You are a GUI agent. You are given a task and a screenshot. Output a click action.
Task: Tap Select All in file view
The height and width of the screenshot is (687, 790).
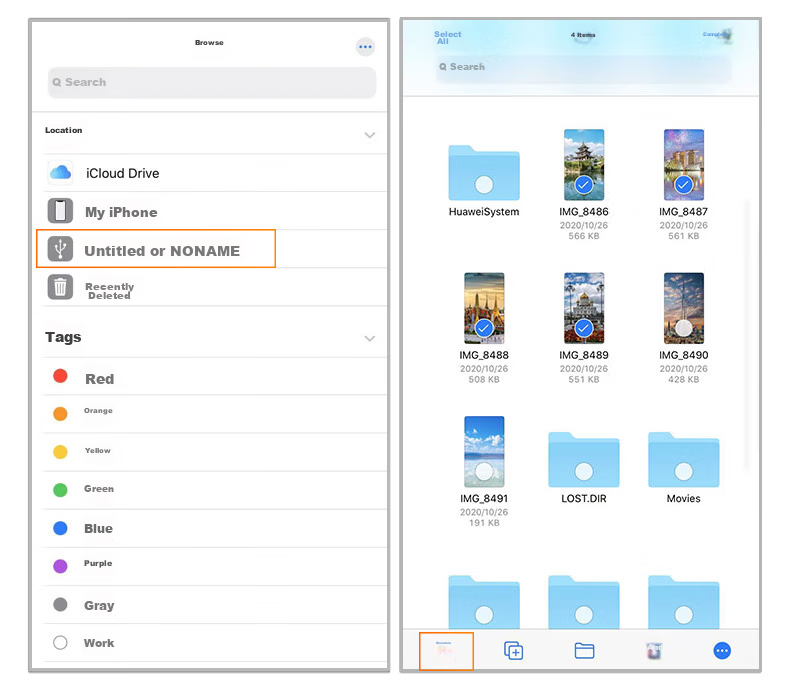(x=447, y=37)
